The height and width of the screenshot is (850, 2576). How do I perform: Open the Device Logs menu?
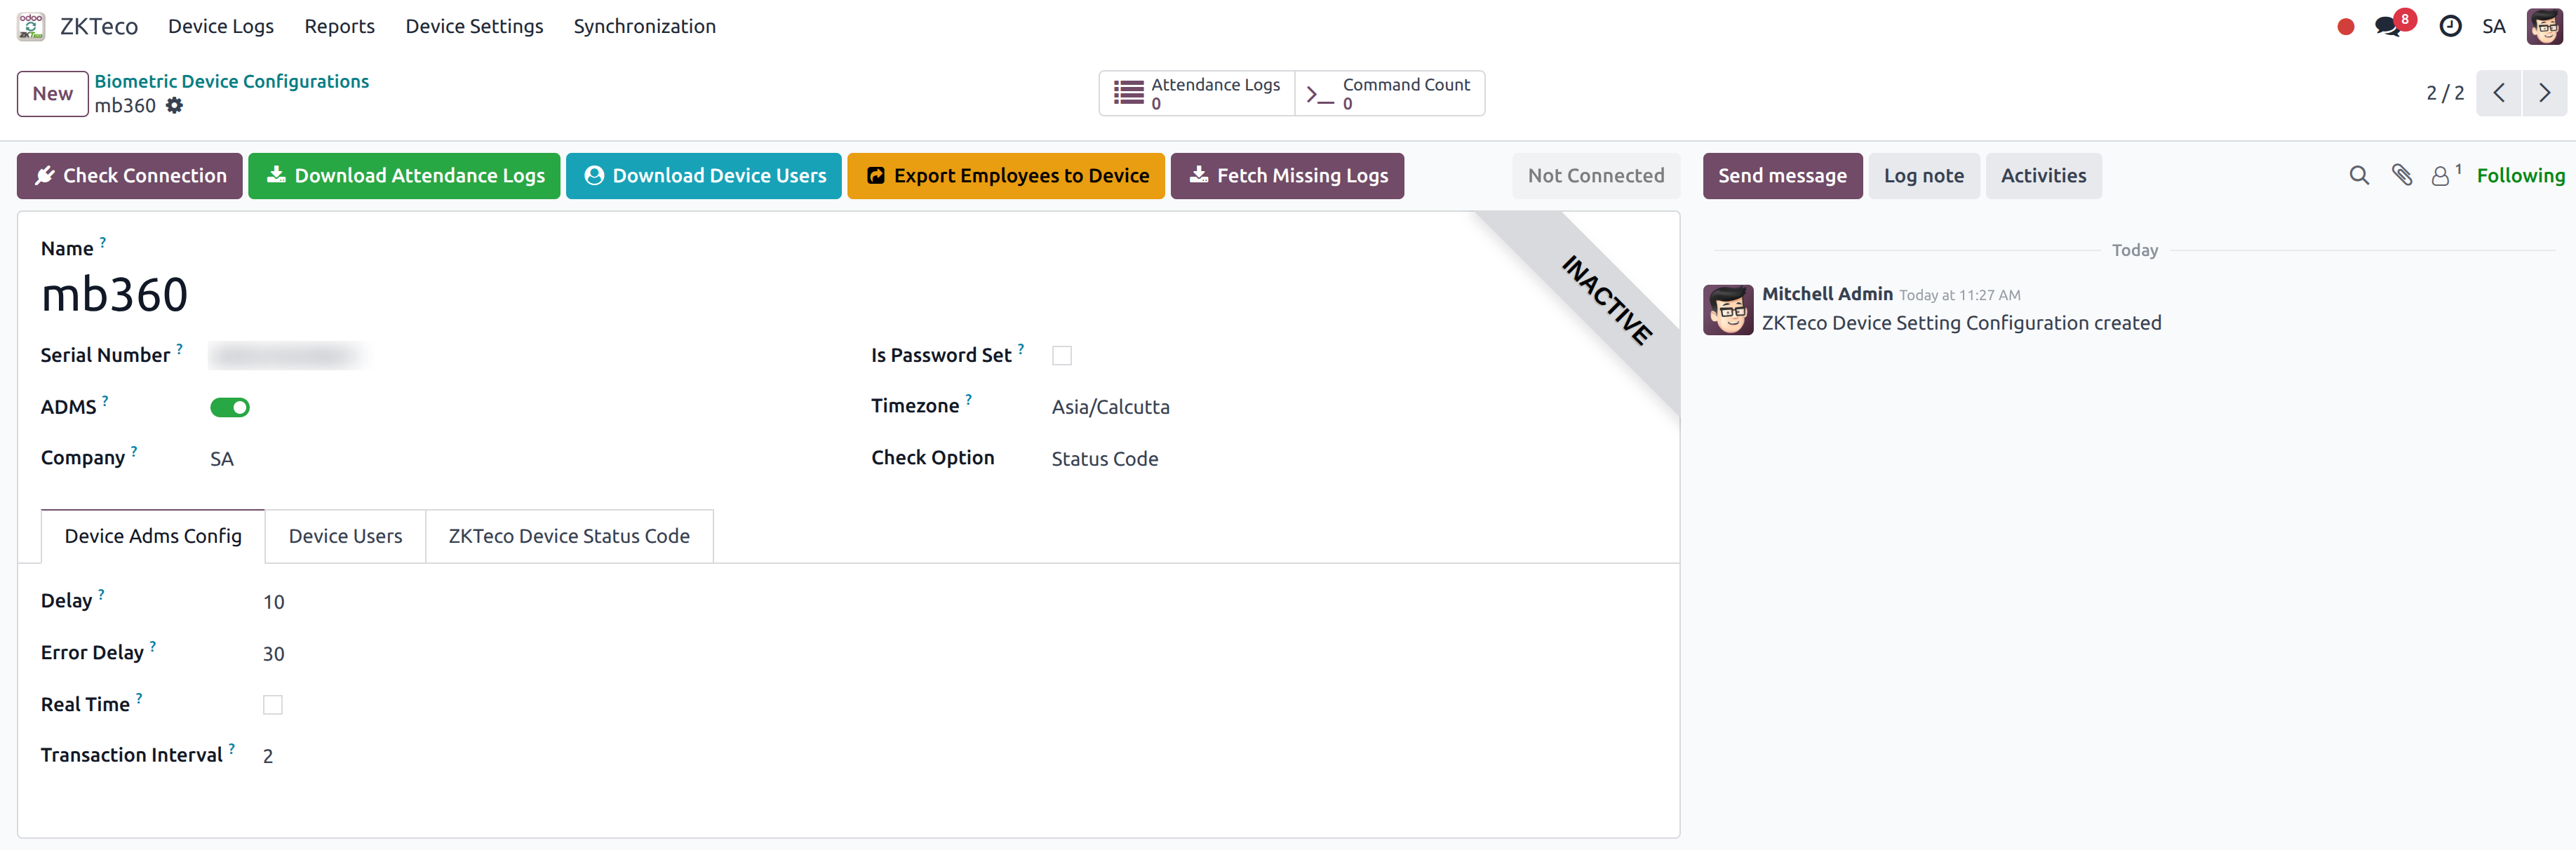[x=220, y=27]
